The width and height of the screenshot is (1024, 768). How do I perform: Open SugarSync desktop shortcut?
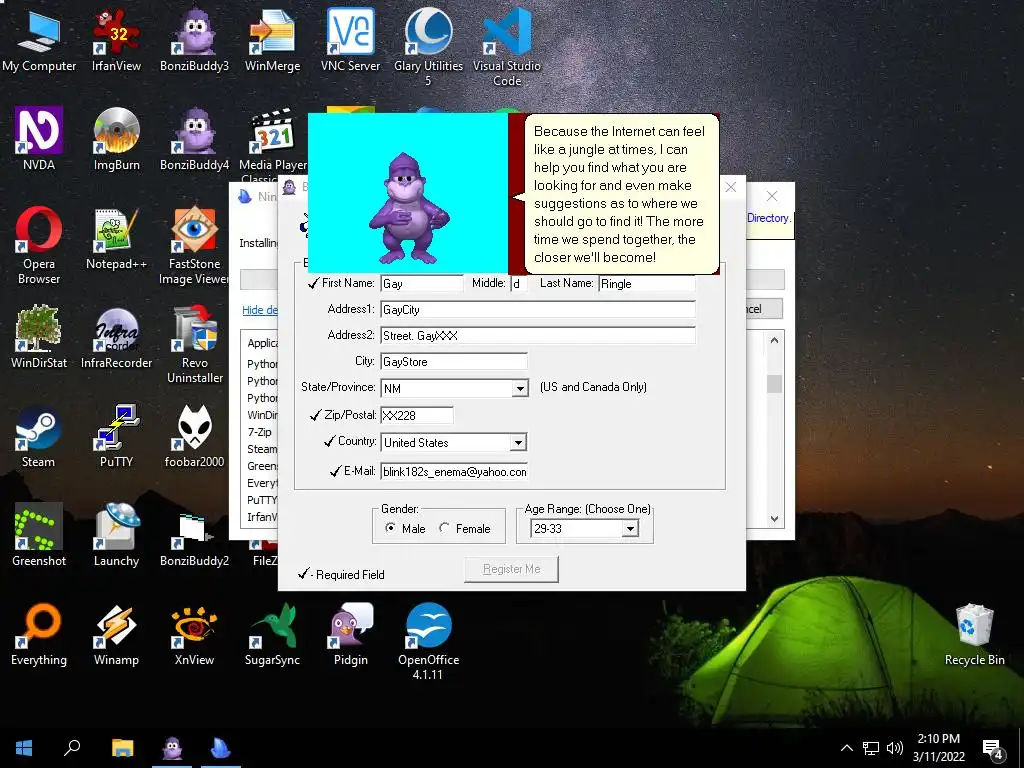272,633
